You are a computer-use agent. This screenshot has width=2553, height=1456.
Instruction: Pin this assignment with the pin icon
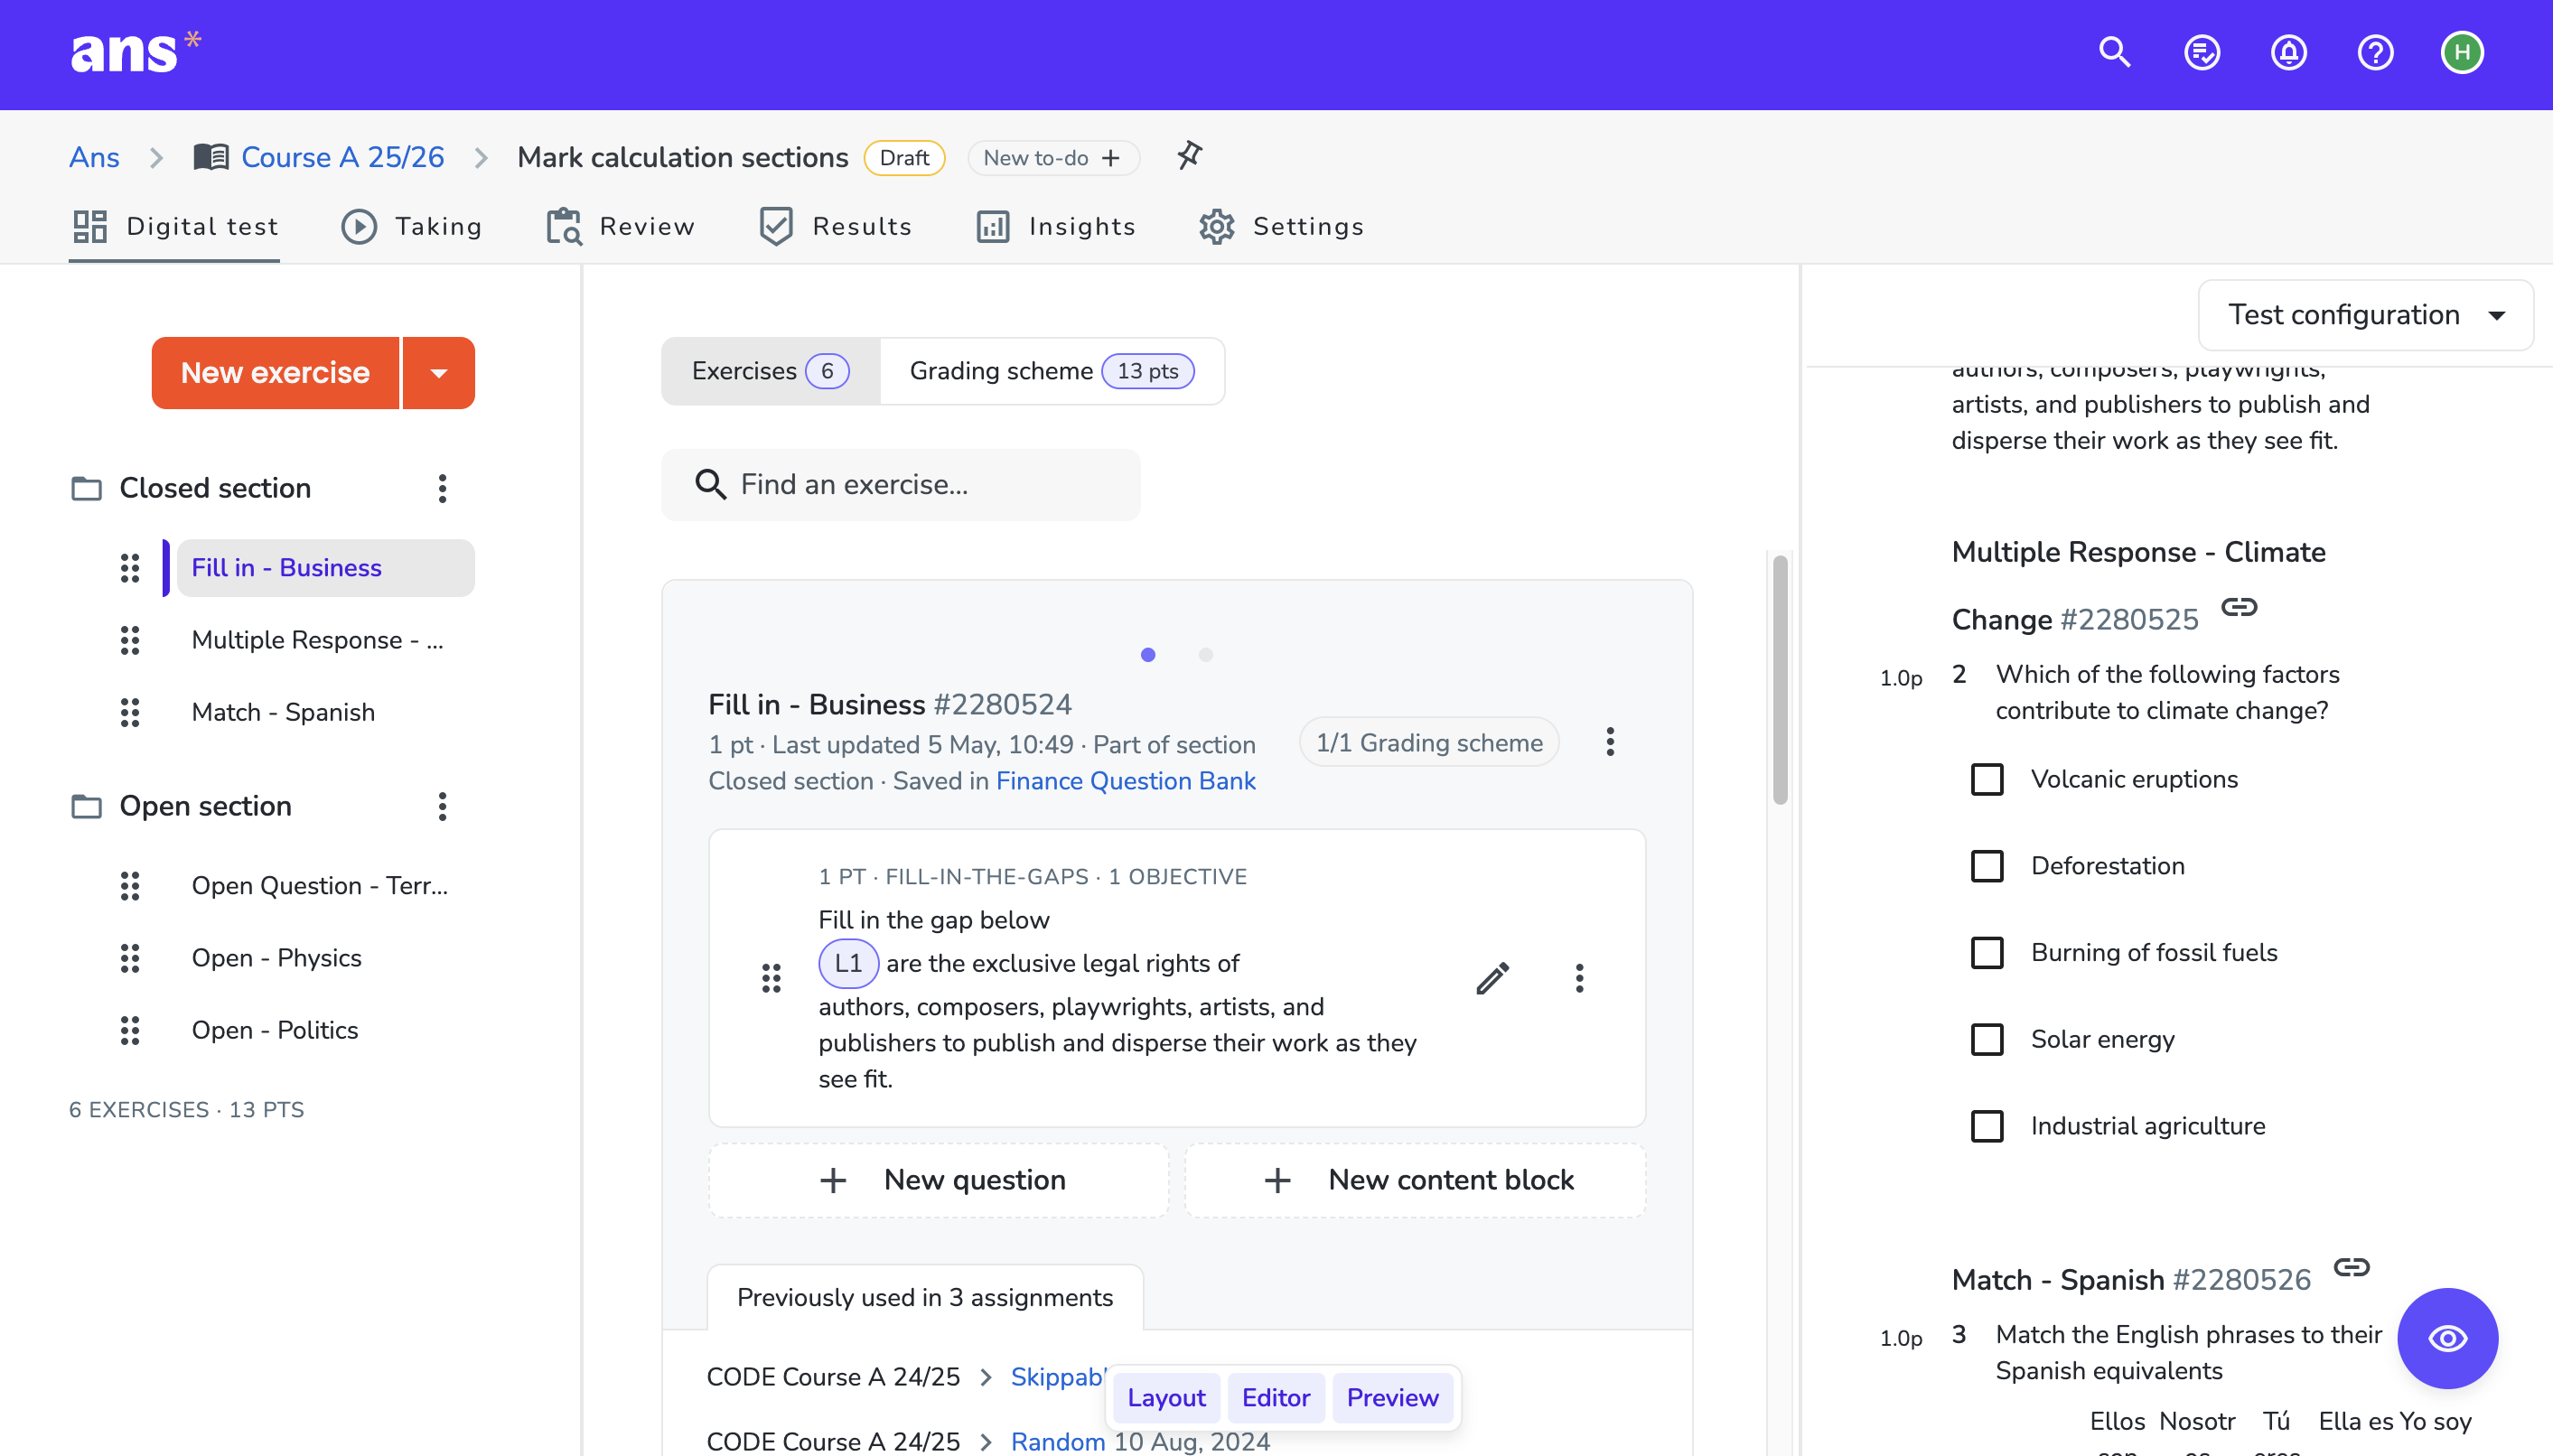1189,156
